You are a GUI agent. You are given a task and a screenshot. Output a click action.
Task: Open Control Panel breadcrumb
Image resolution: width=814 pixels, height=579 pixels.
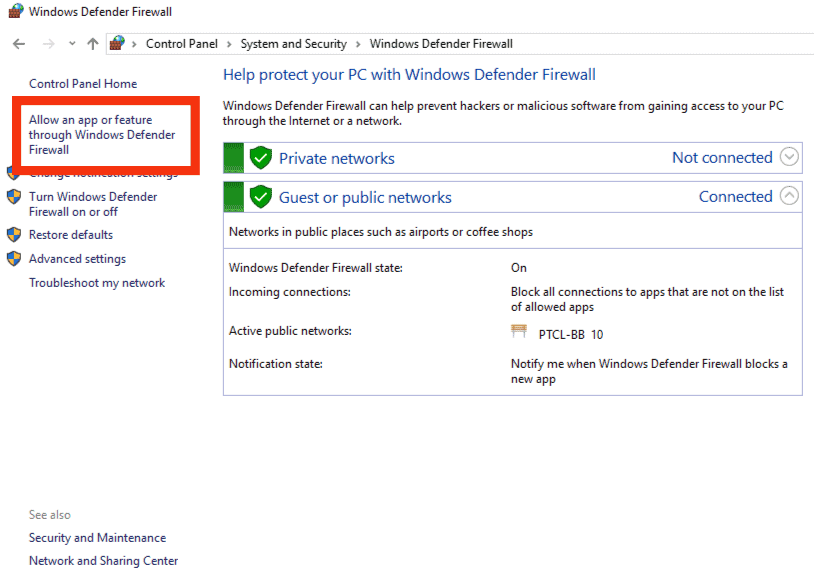(x=182, y=44)
